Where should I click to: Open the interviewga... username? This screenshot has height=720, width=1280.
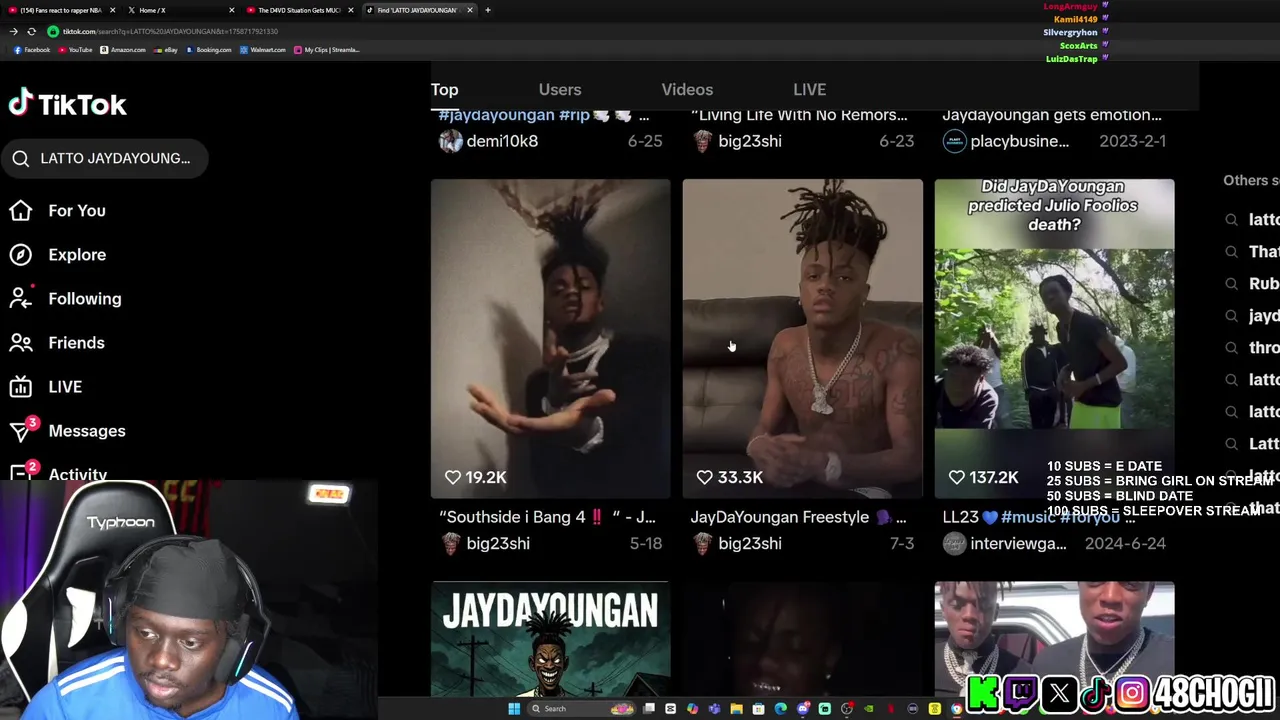[1019, 543]
